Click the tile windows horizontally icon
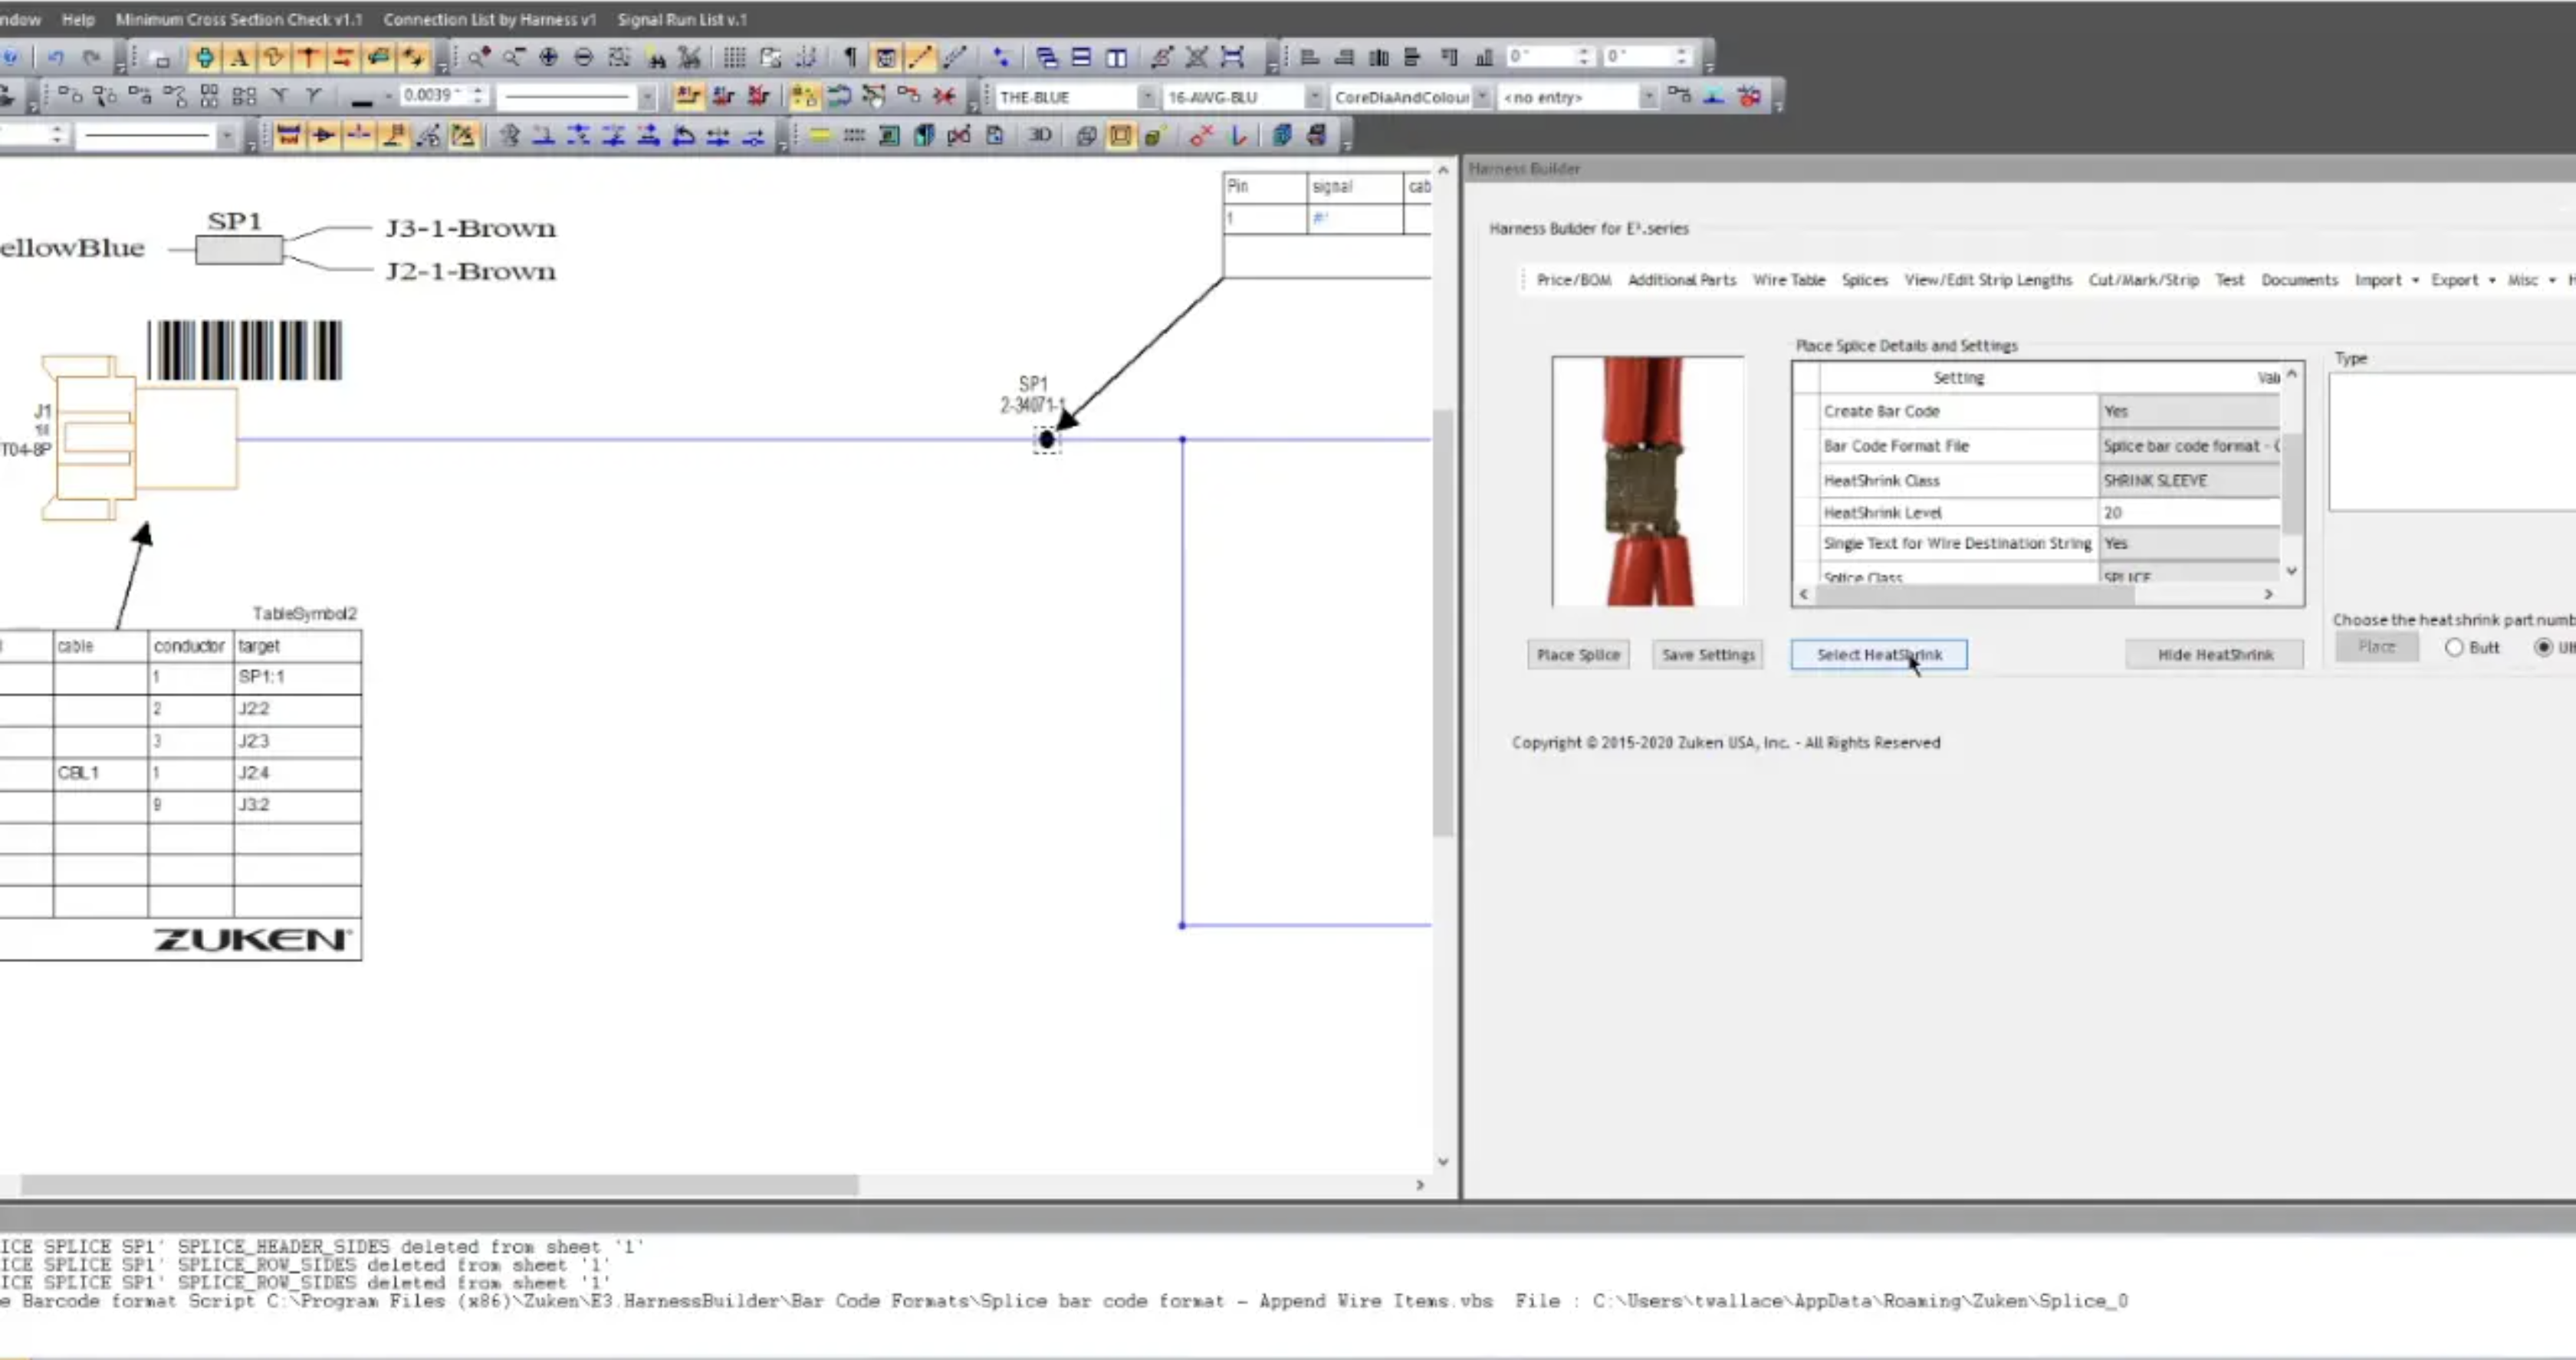Image resolution: width=2576 pixels, height=1360 pixels. (1081, 57)
